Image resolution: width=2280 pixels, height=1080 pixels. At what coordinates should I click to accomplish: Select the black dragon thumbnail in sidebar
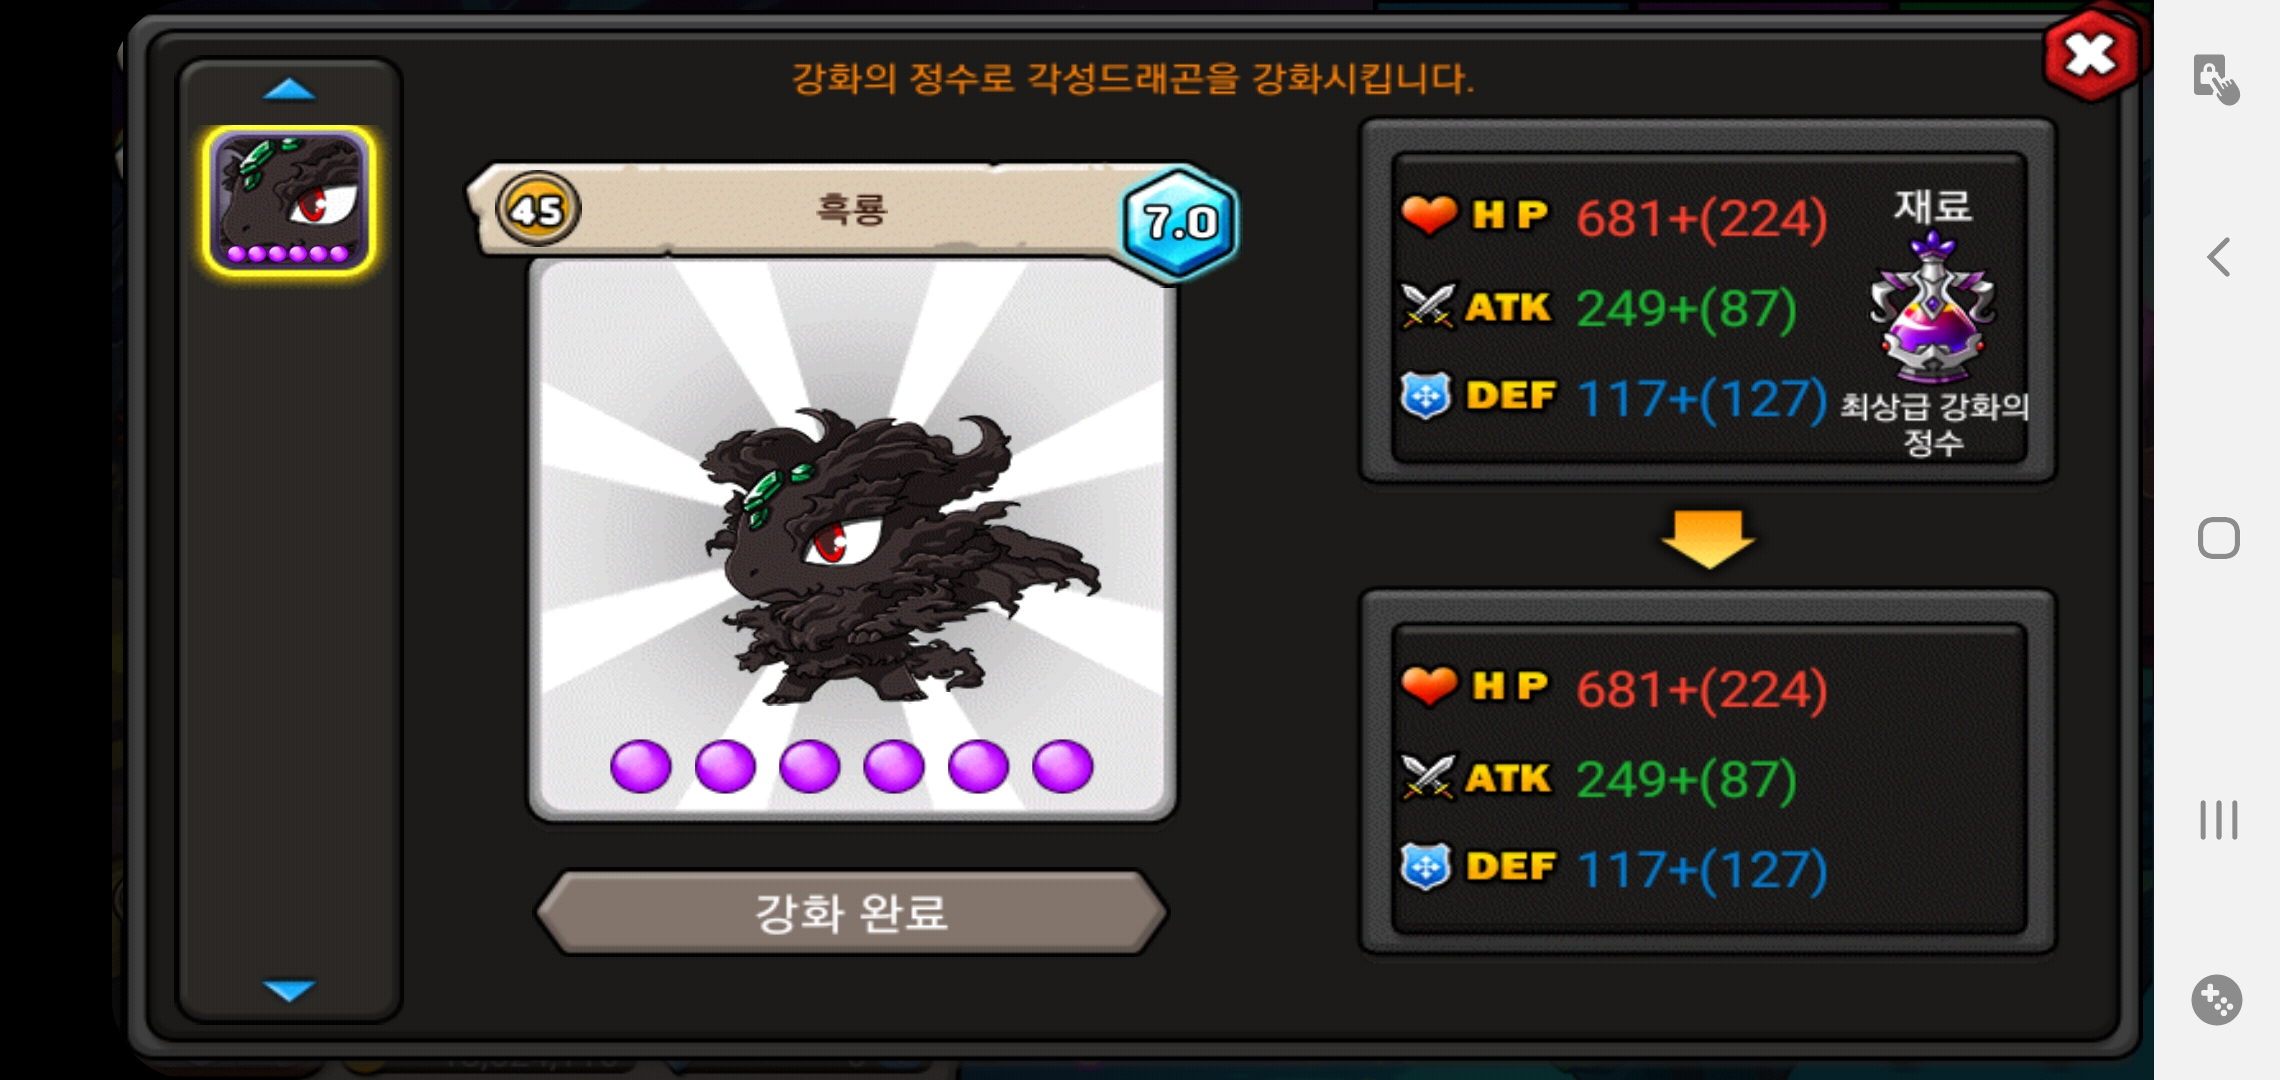(289, 200)
